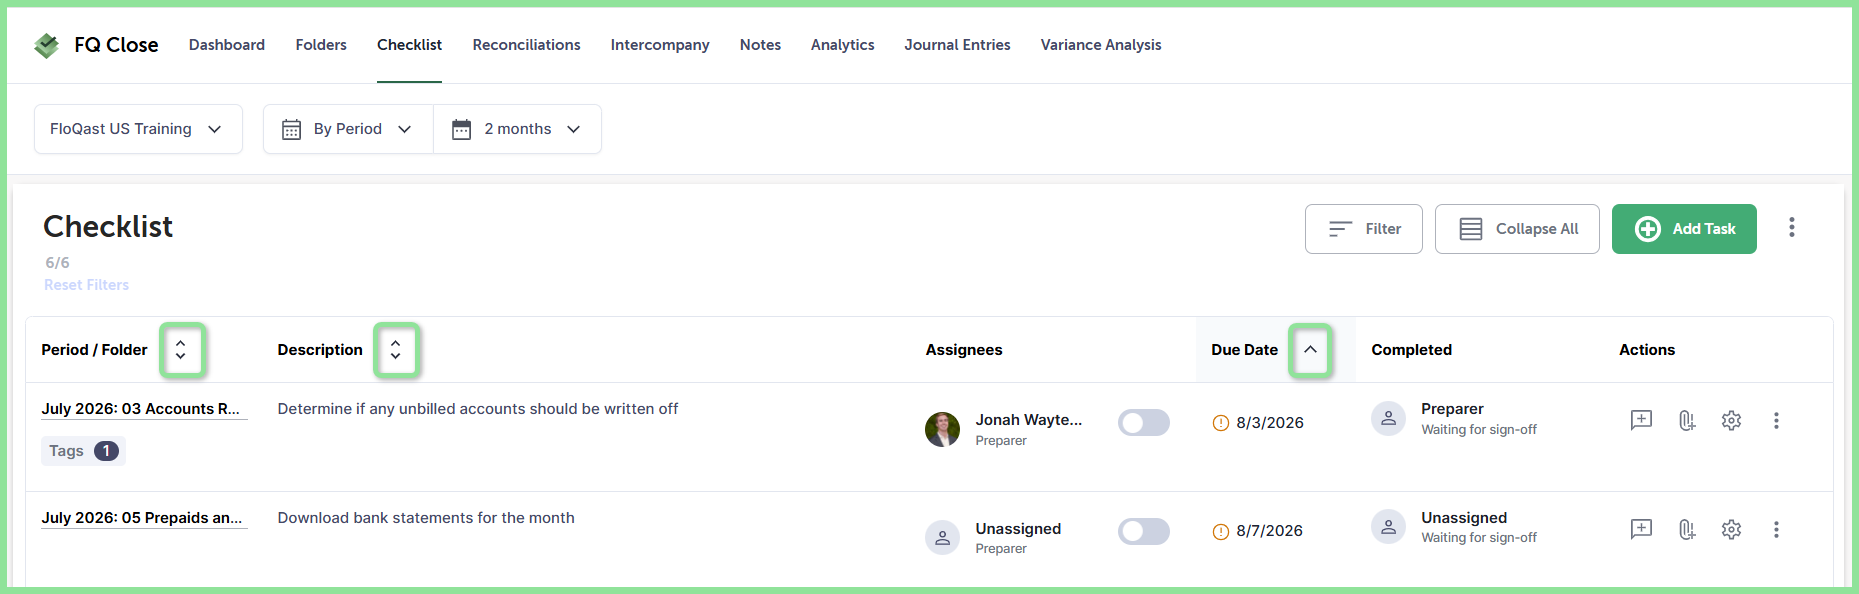Screen dimensions: 1859x594
Task: Open settings gear for 8/7/2026 task
Action: (1731, 529)
